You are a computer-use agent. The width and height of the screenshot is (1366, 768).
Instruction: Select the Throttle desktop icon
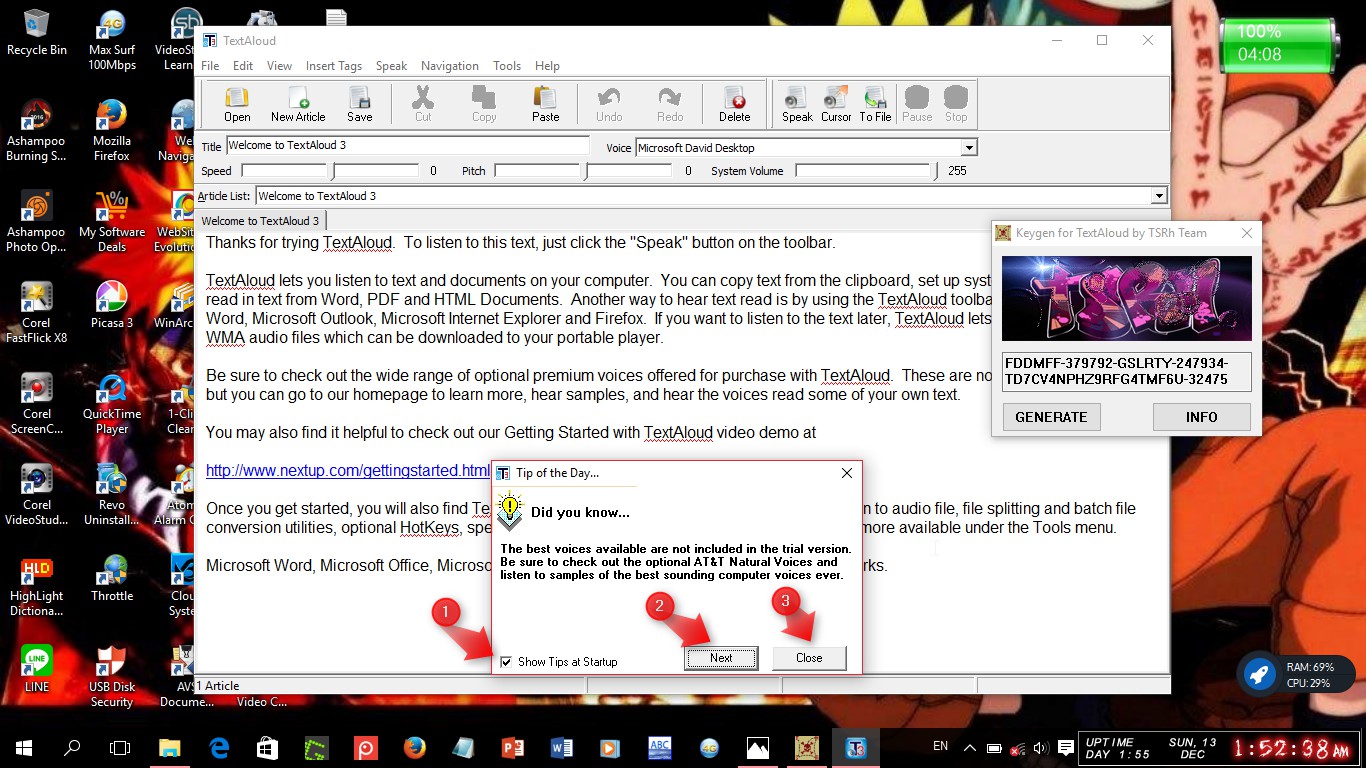point(112,578)
